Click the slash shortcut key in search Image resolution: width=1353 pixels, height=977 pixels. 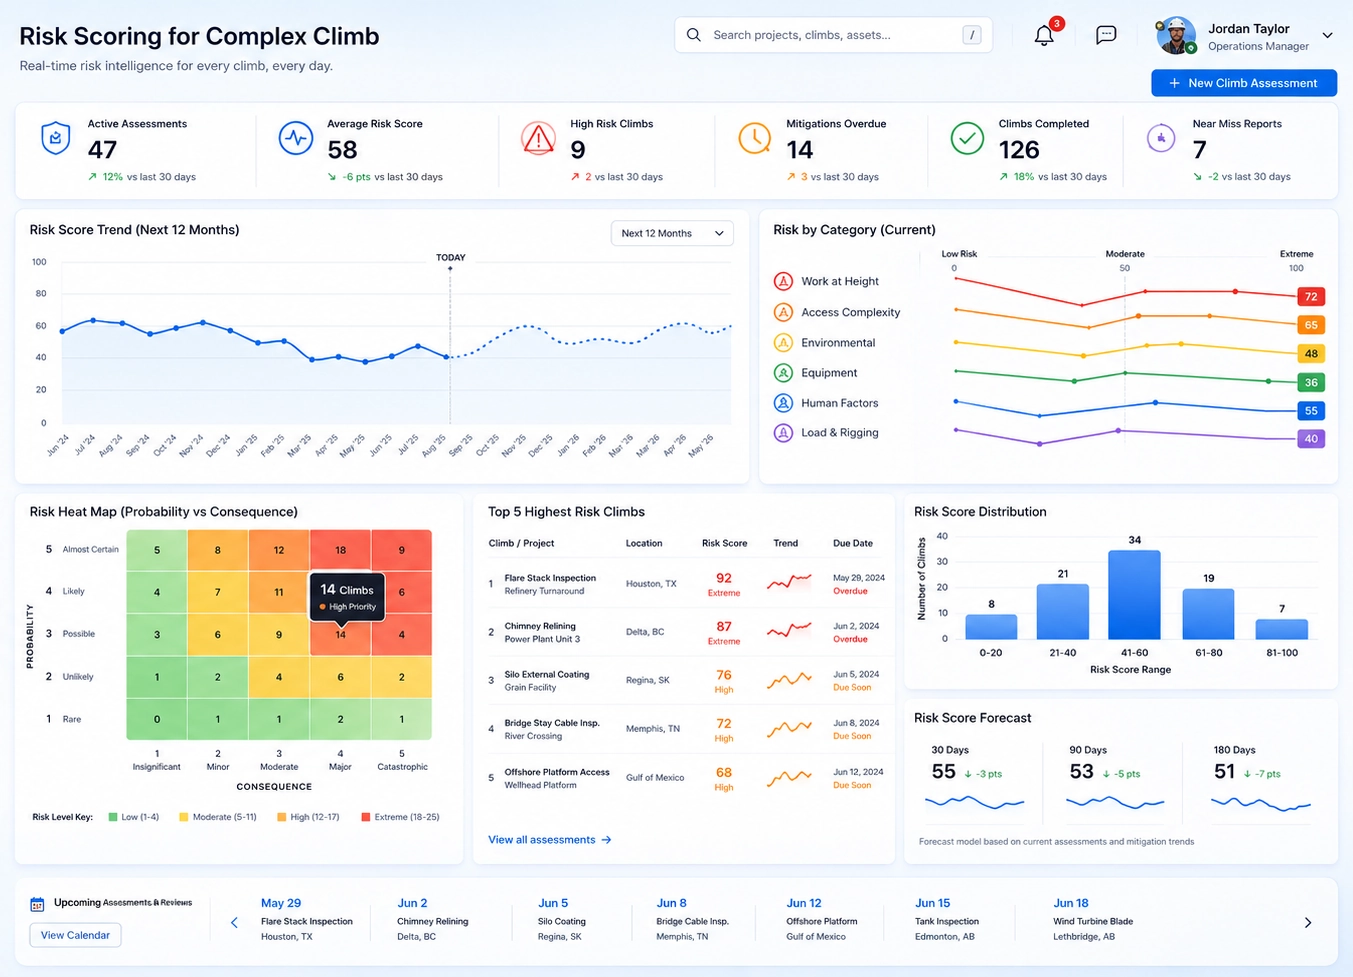point(972,35)
